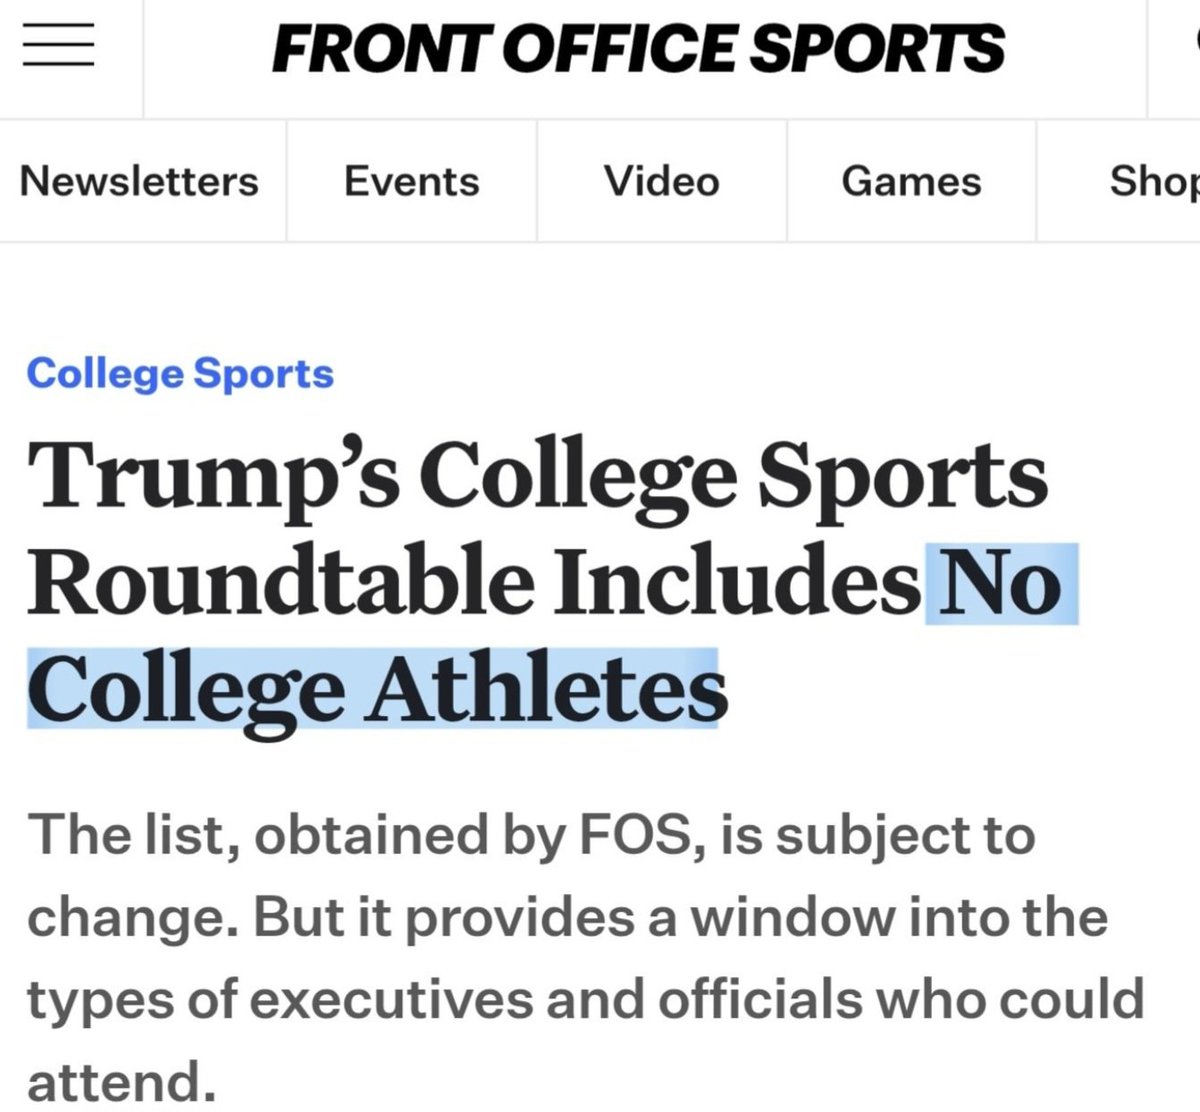
Task: Visit the Shop nav item
Action: [x=1153, y=181]
